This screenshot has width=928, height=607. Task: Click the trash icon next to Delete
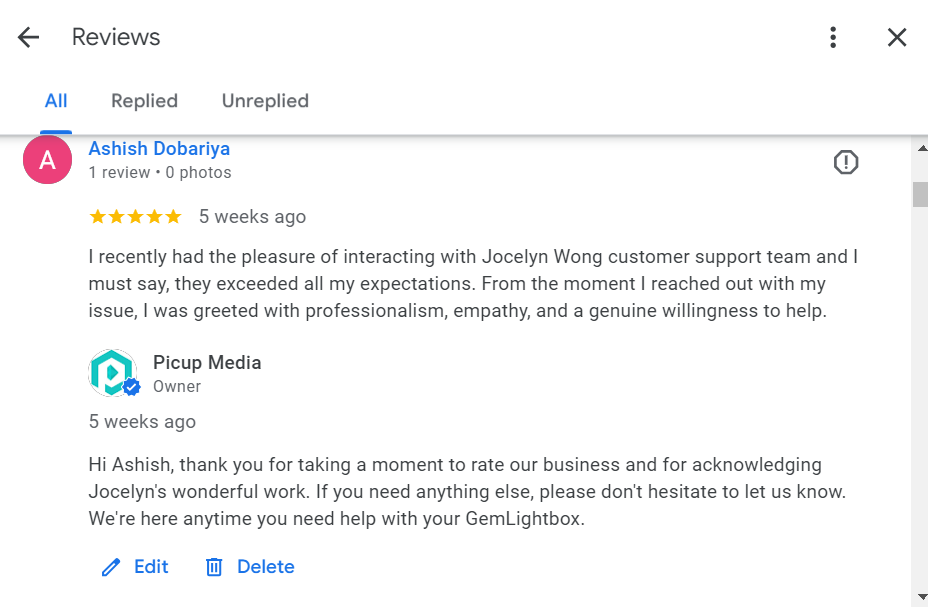click(x=213, y=566)
